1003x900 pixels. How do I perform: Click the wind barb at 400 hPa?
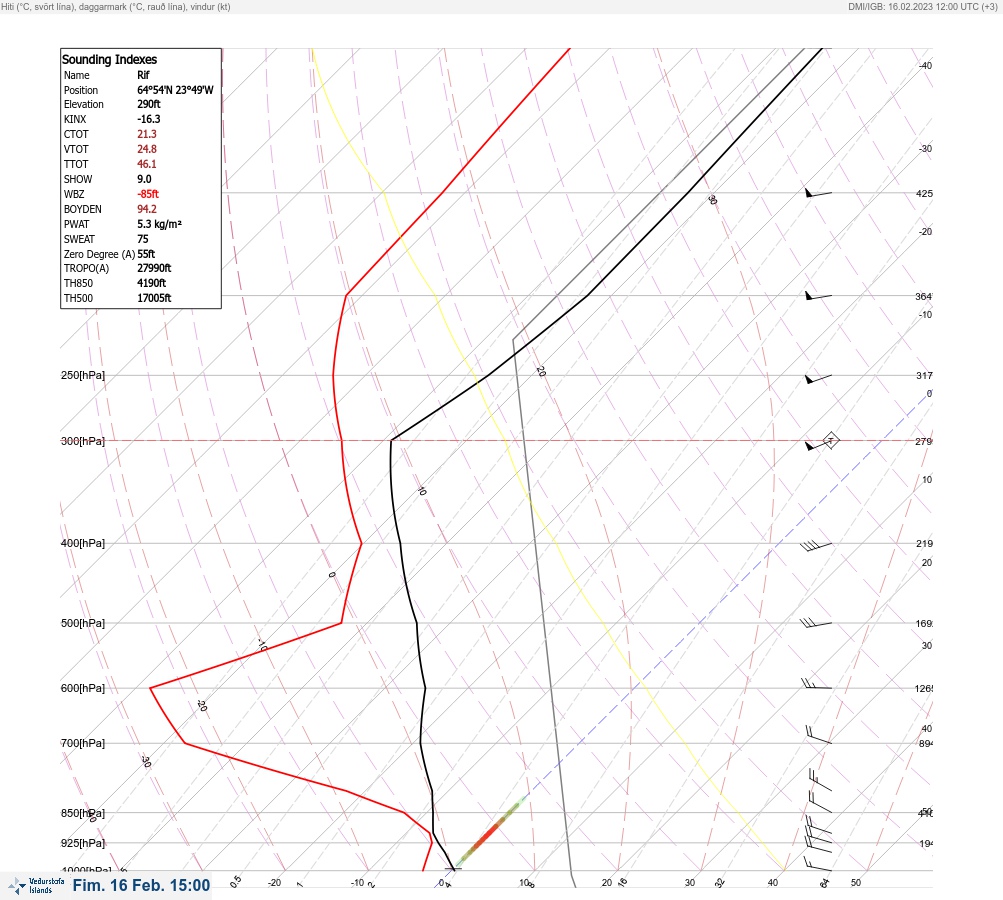click(816, 546)
